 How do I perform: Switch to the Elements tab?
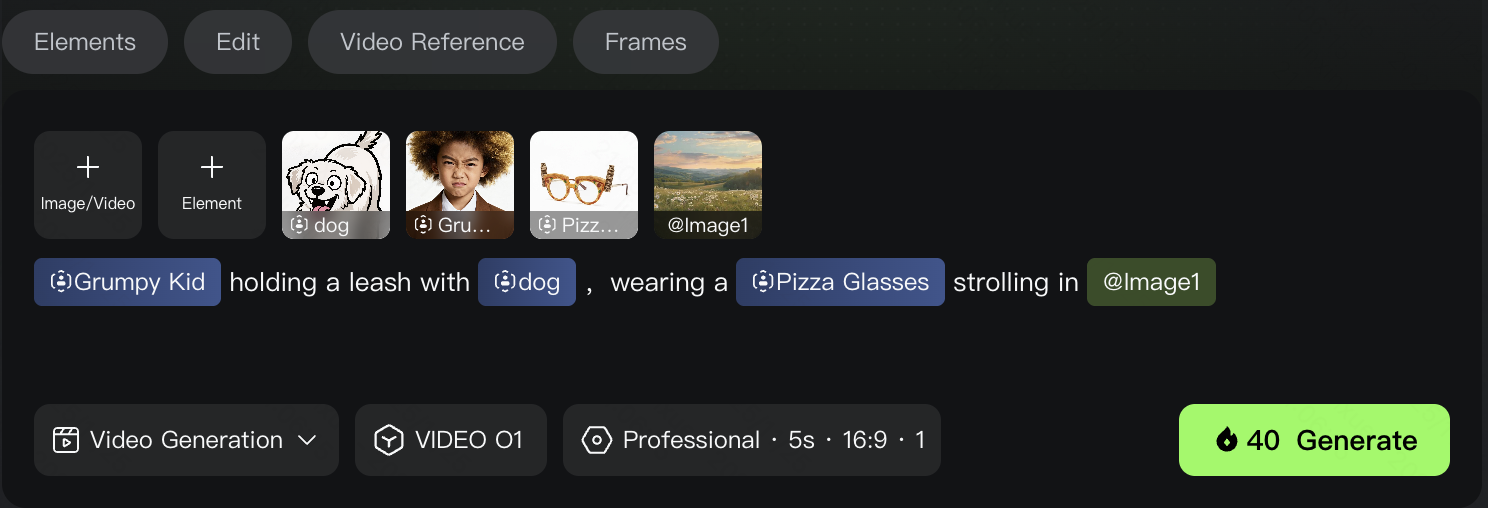(x=85, y=42)
